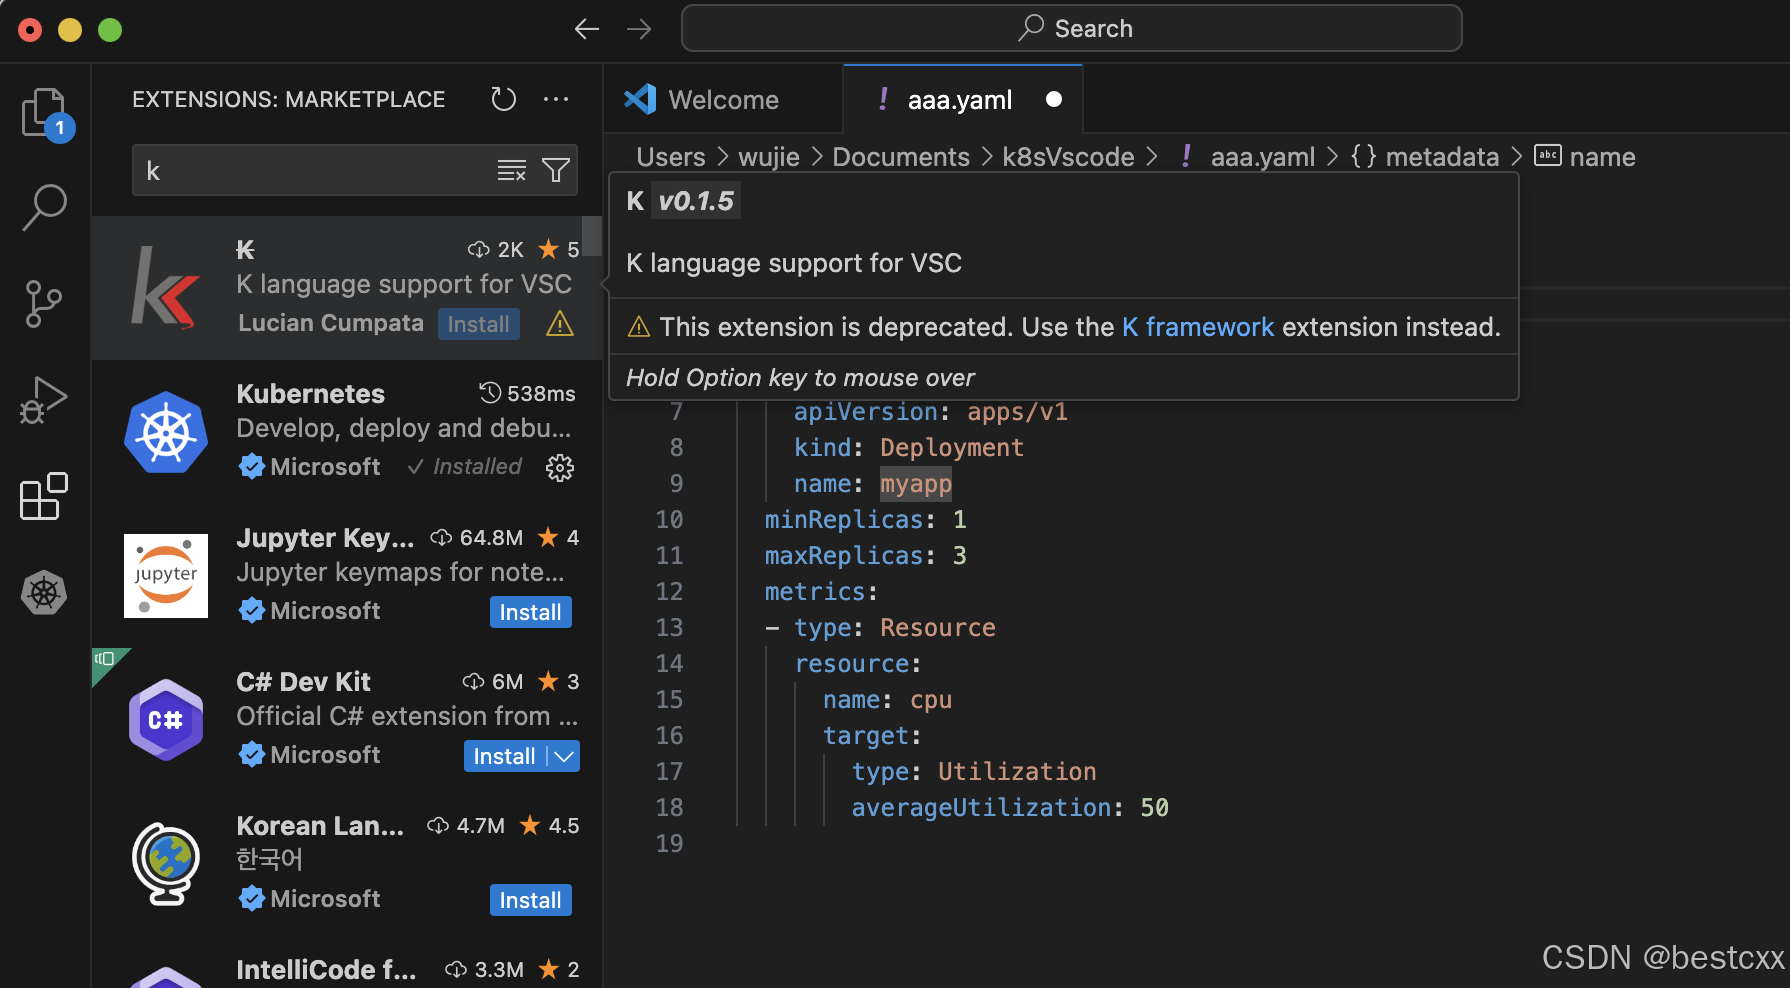The width and height of the screenshot is (1790, 988).
Task: Click name symbol in the breadcrumb path
Action: (1602, 157)
